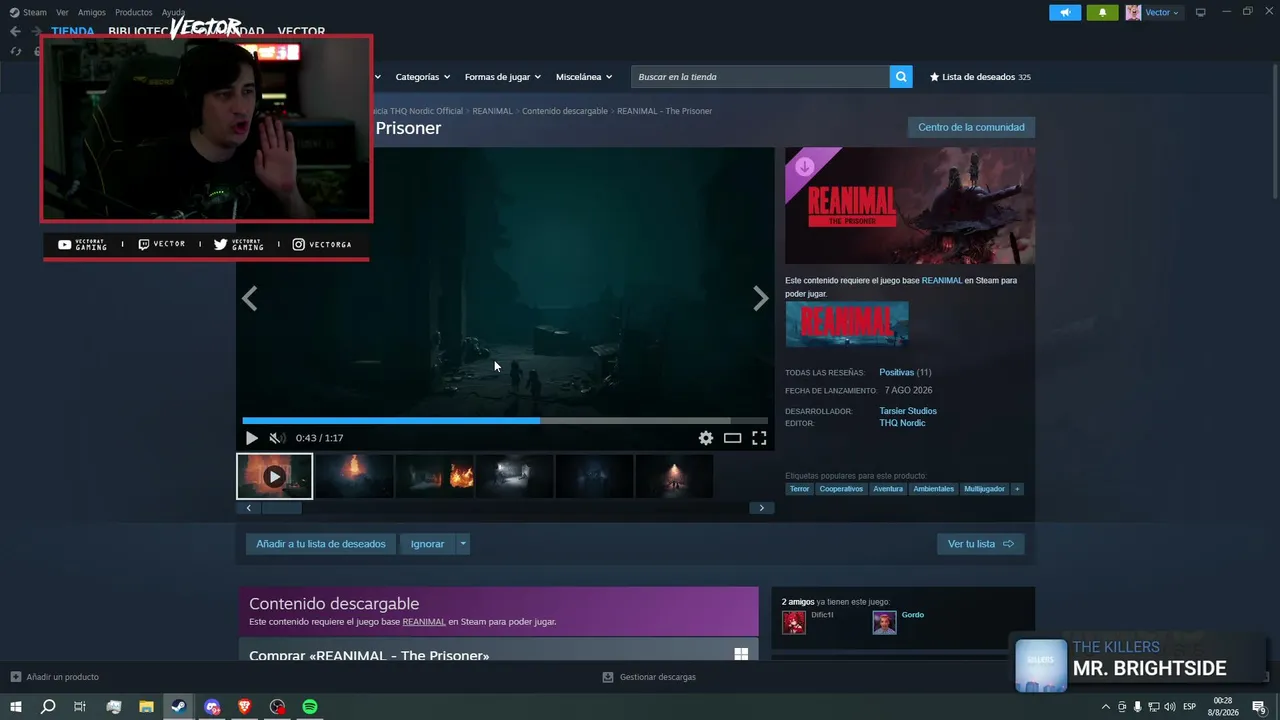Select the Cooperativos tag
1280x720 pixels.
tap(841, 489)
